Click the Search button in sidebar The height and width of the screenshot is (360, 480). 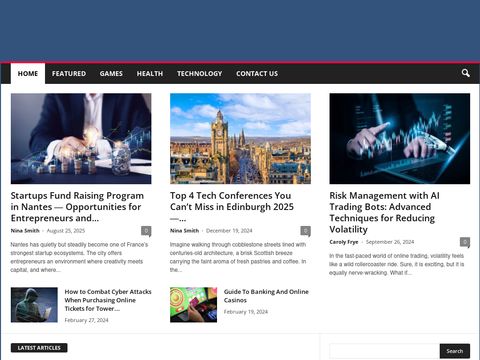click(x=455, y=351)
